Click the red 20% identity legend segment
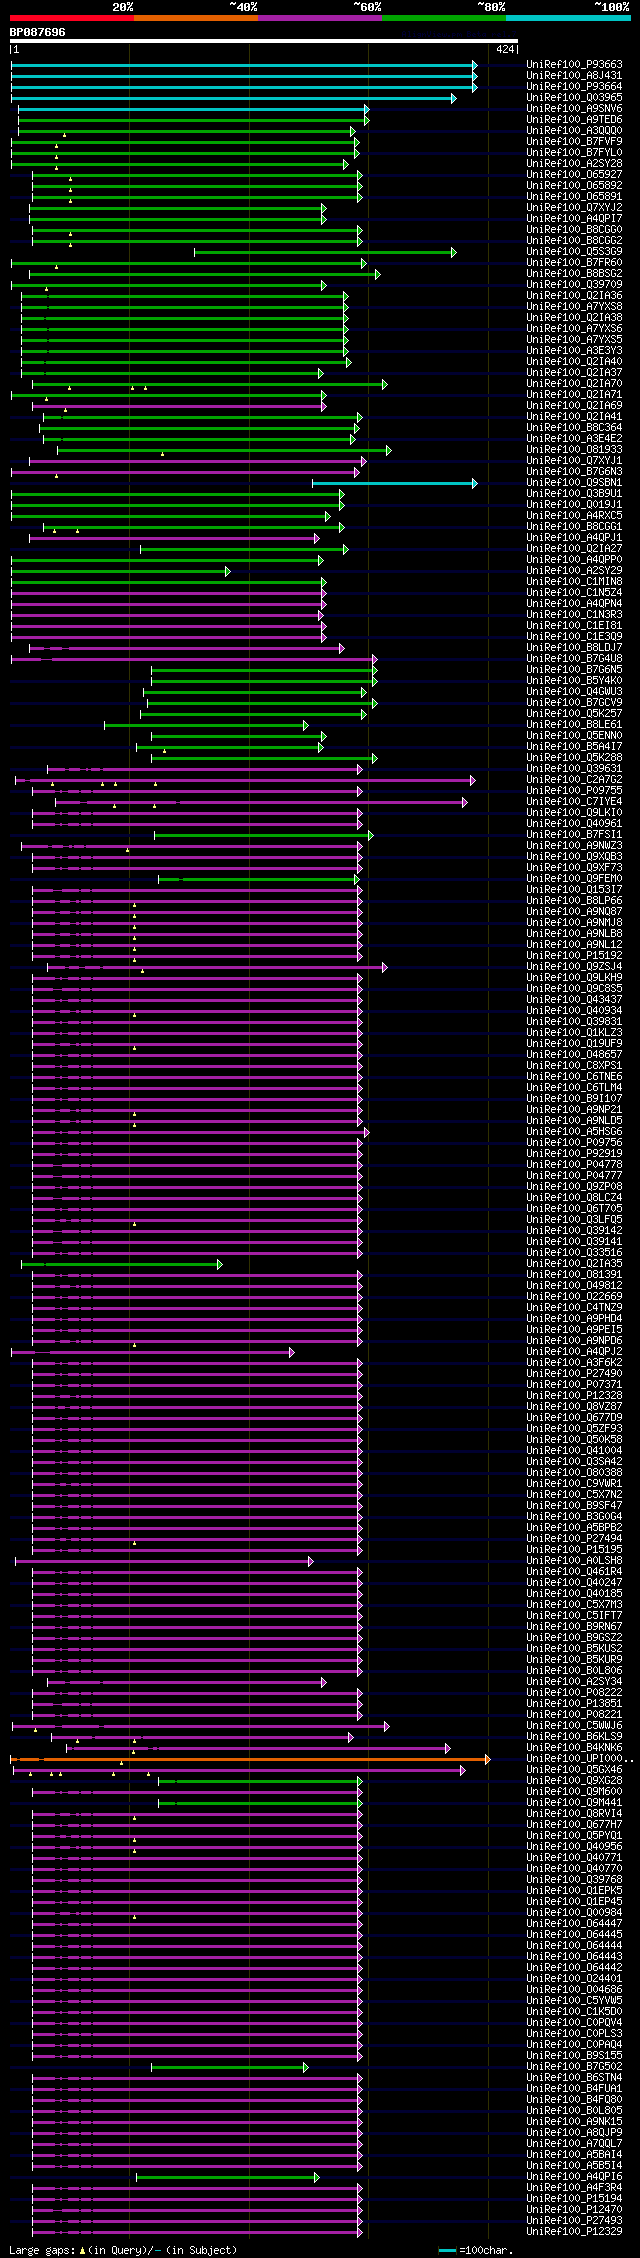This screenshot has height=2258, width=640. [x=71, y=18]
